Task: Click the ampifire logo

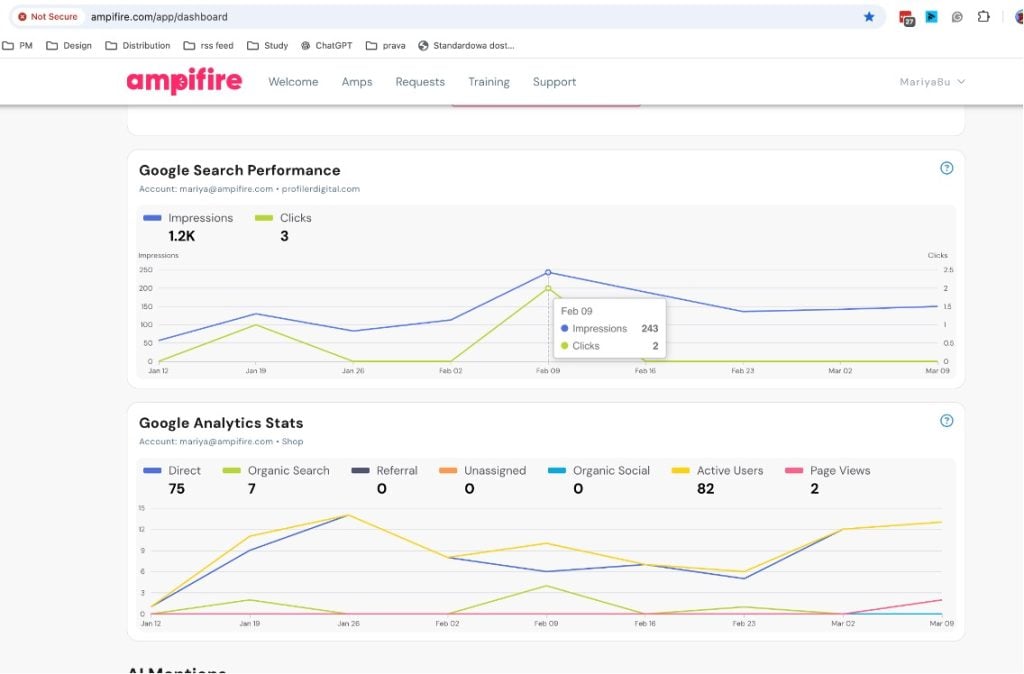Action: [184, 81]
